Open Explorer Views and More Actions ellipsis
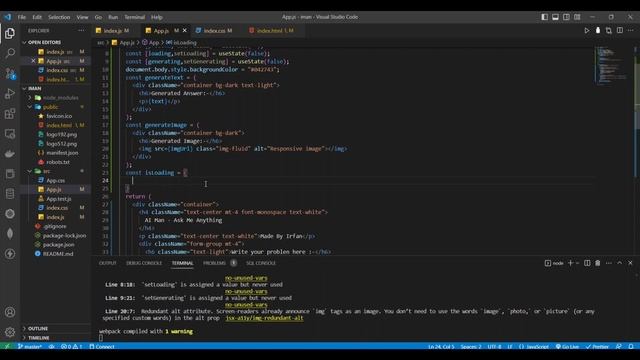Screen dimensions: 640x360 click(81, 31)
